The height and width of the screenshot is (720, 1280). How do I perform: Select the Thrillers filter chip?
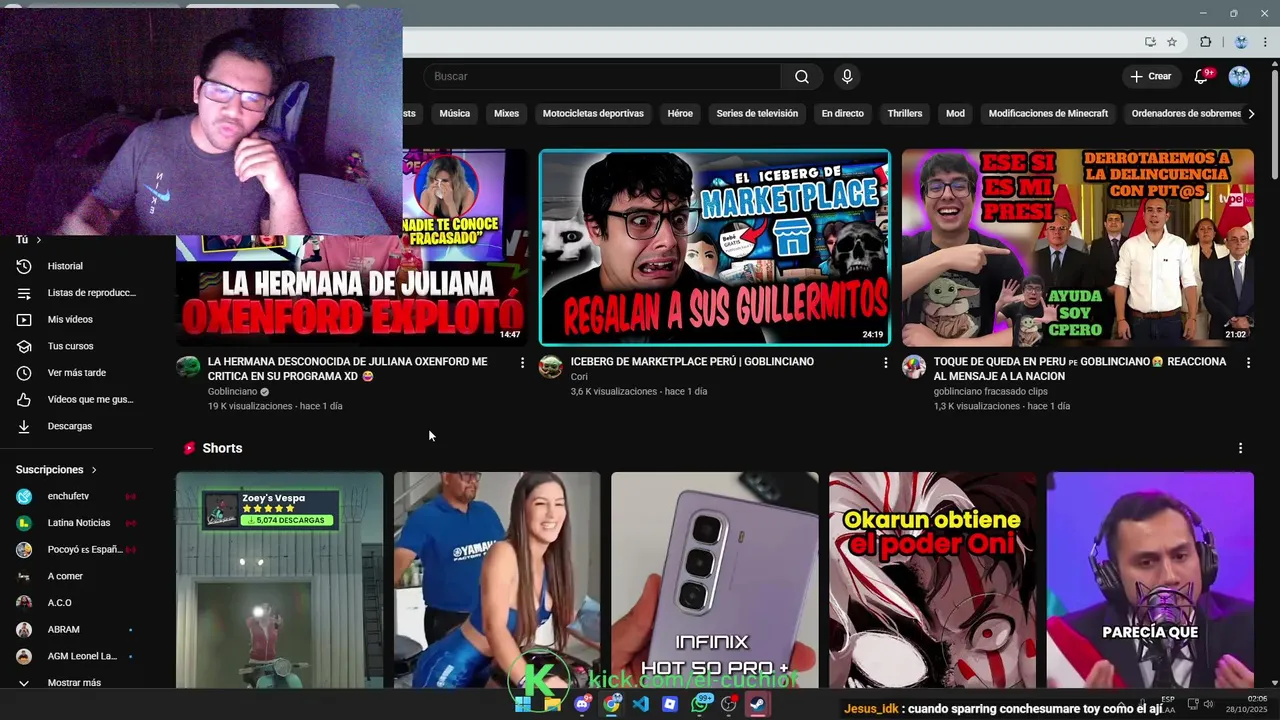click(905, 114)
